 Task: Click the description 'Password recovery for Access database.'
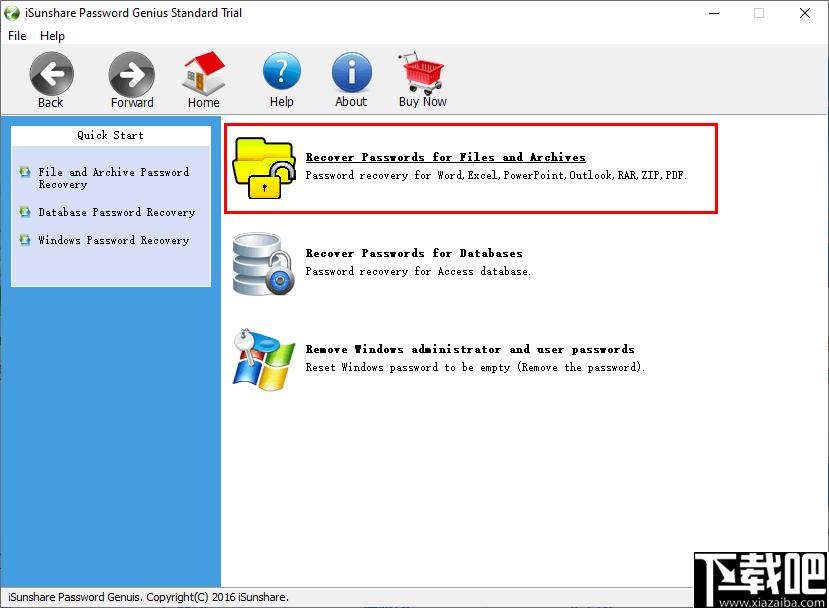click(x=418, y=271)
